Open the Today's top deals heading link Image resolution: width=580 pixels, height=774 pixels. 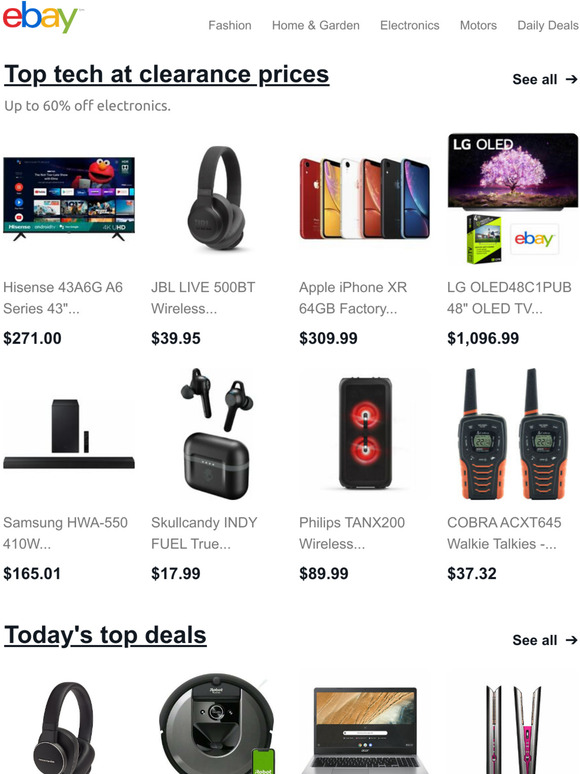pos(105,635)
